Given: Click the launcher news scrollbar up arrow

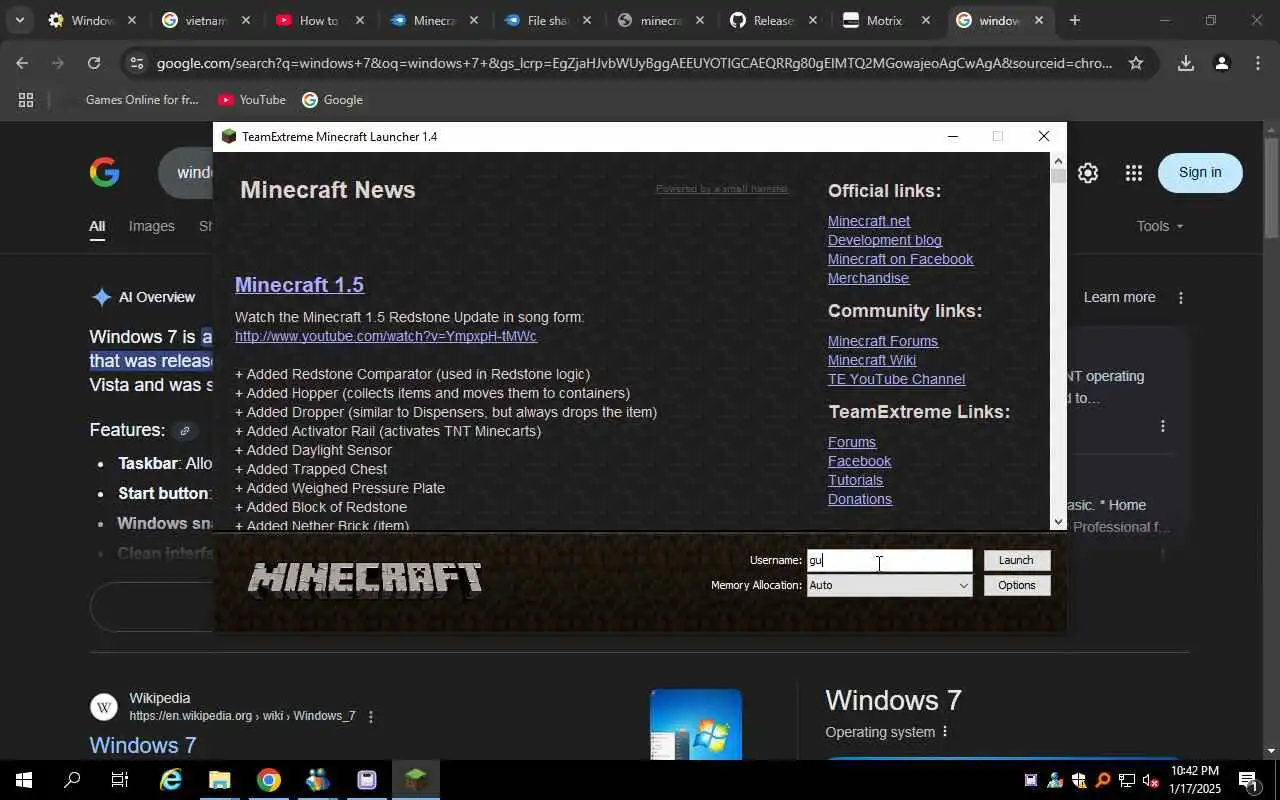Looking at the screenshot, I should point(1058,161).
